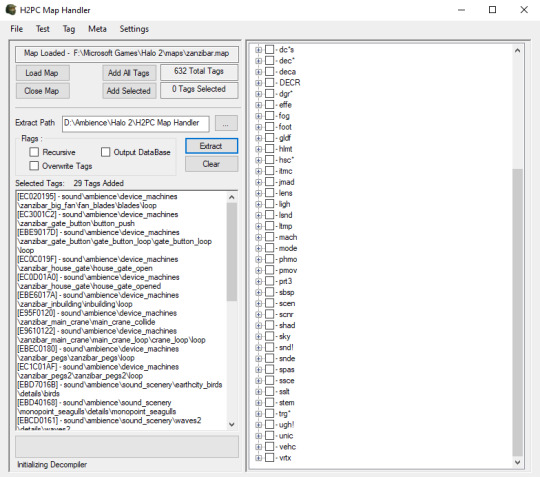The height and width of the screenshot is (477, 540).
Task: Open the Tag menu
Action: pyautogui.click(x=69, y=29)
